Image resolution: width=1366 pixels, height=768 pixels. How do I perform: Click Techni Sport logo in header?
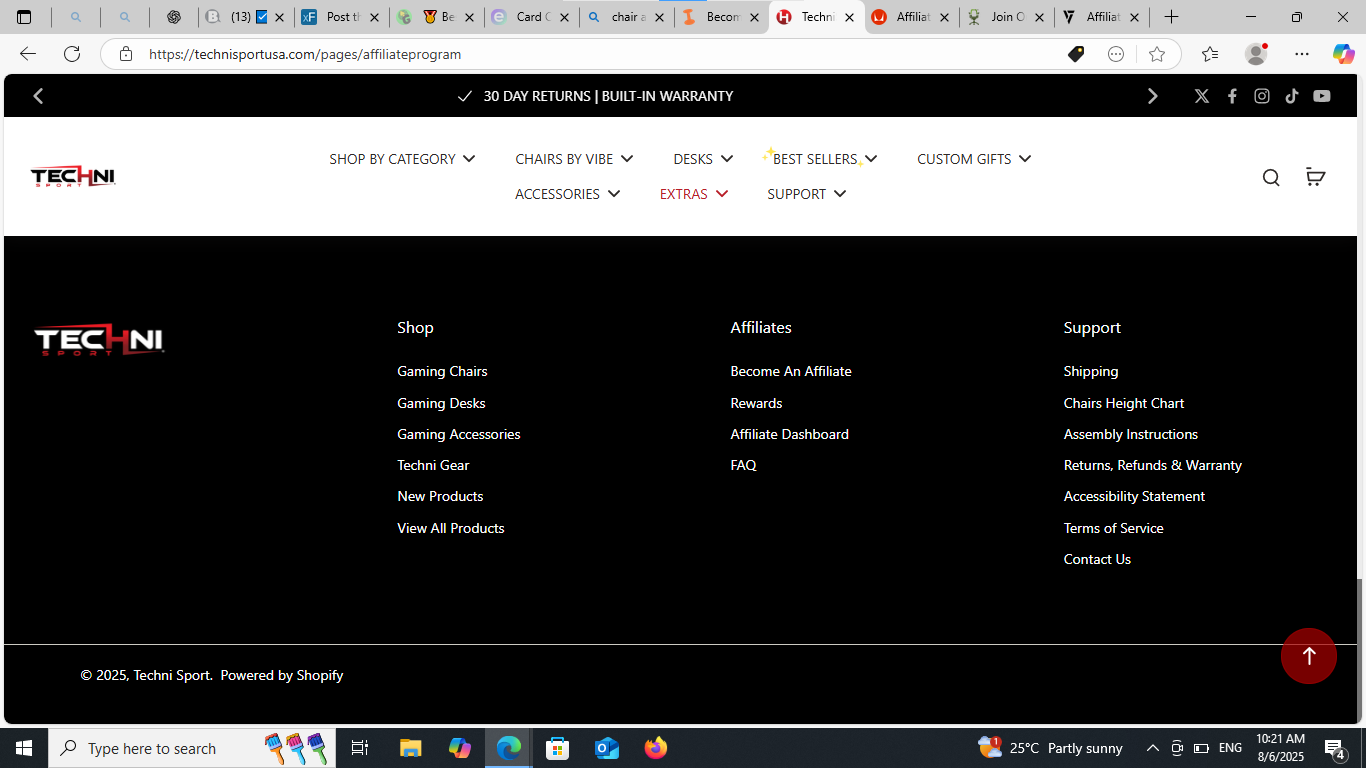point(73,177)
